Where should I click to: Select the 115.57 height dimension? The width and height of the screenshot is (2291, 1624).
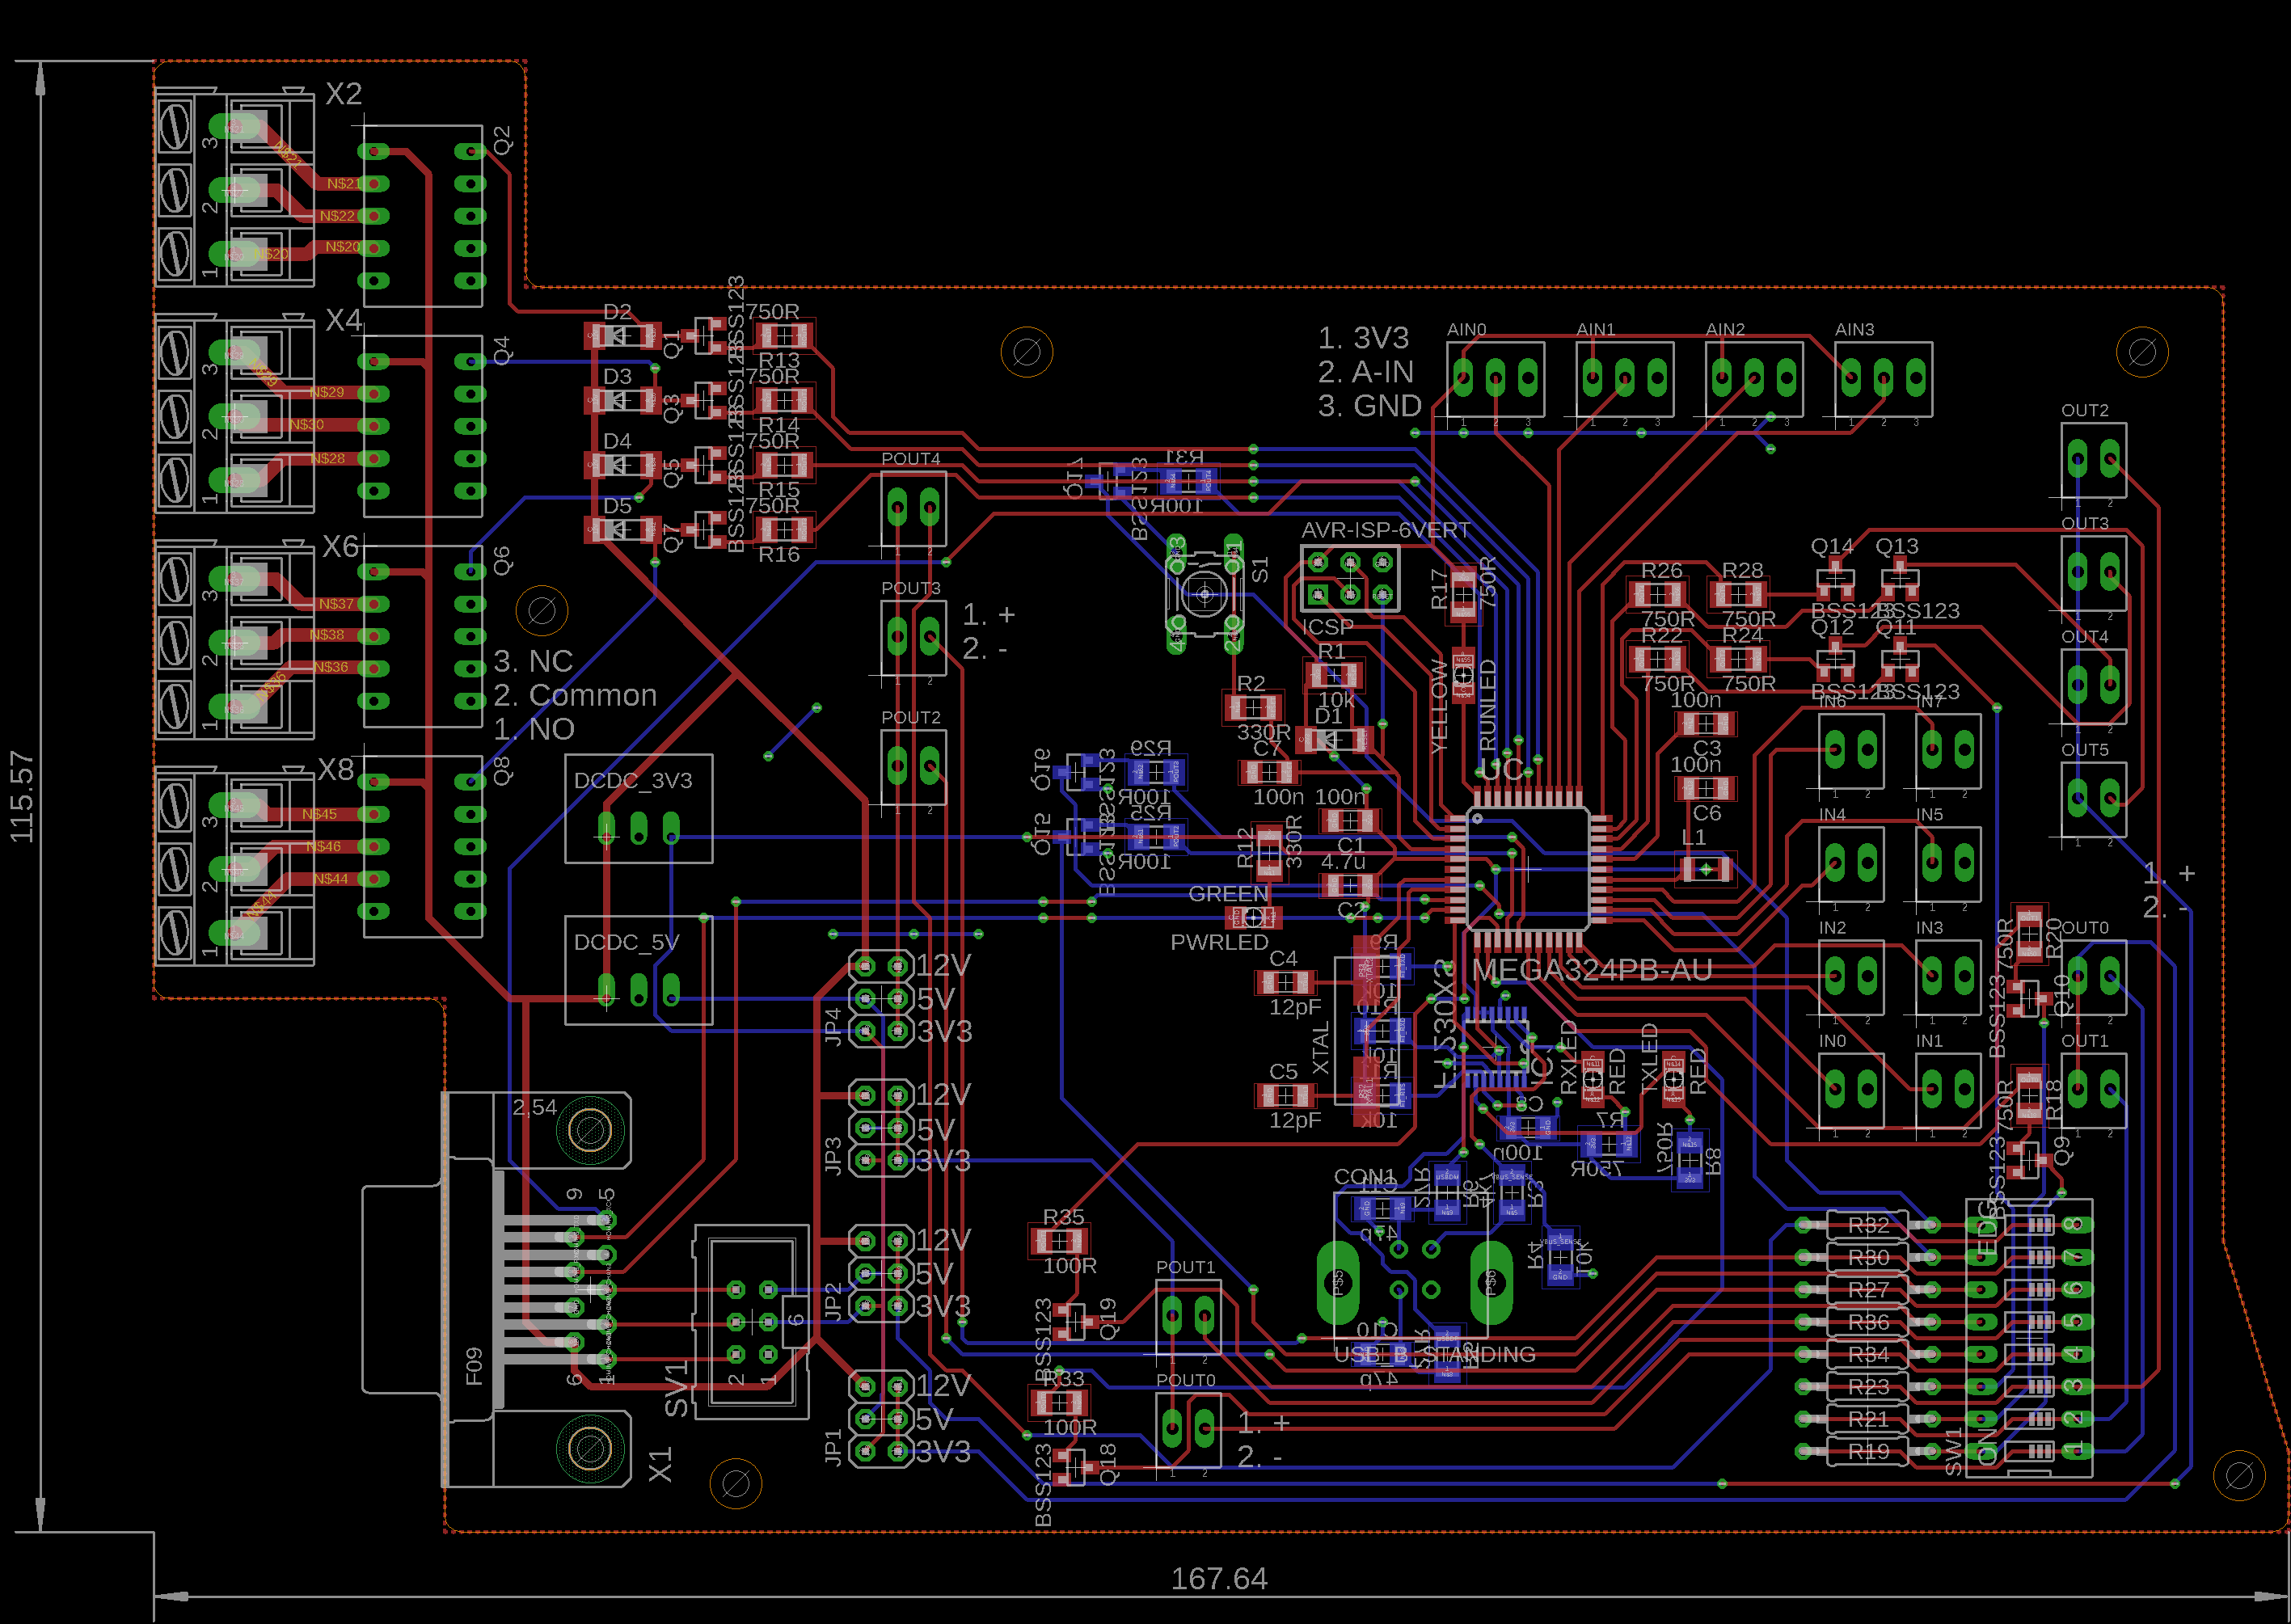pyautogui.click(x=22, y=797)
